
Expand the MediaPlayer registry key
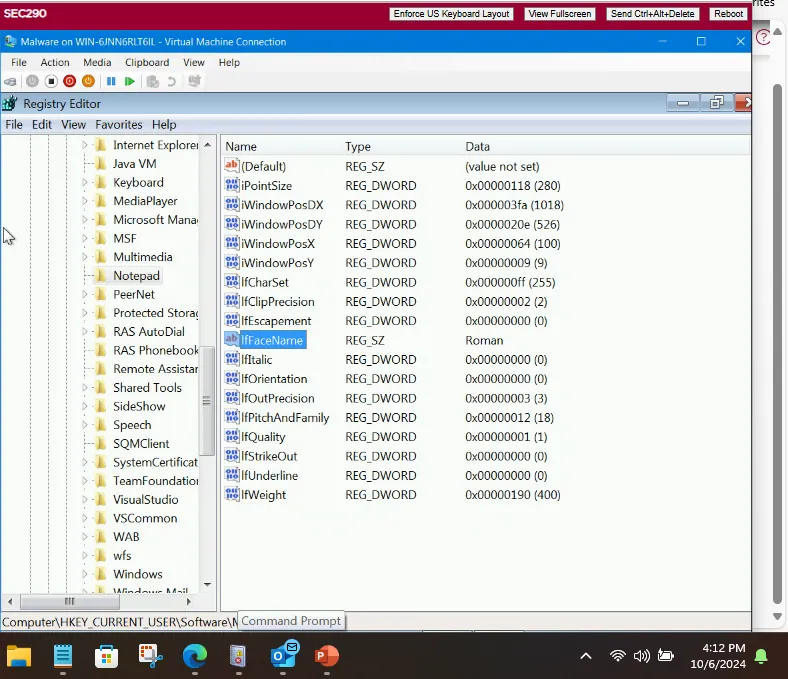coord(84,201)
